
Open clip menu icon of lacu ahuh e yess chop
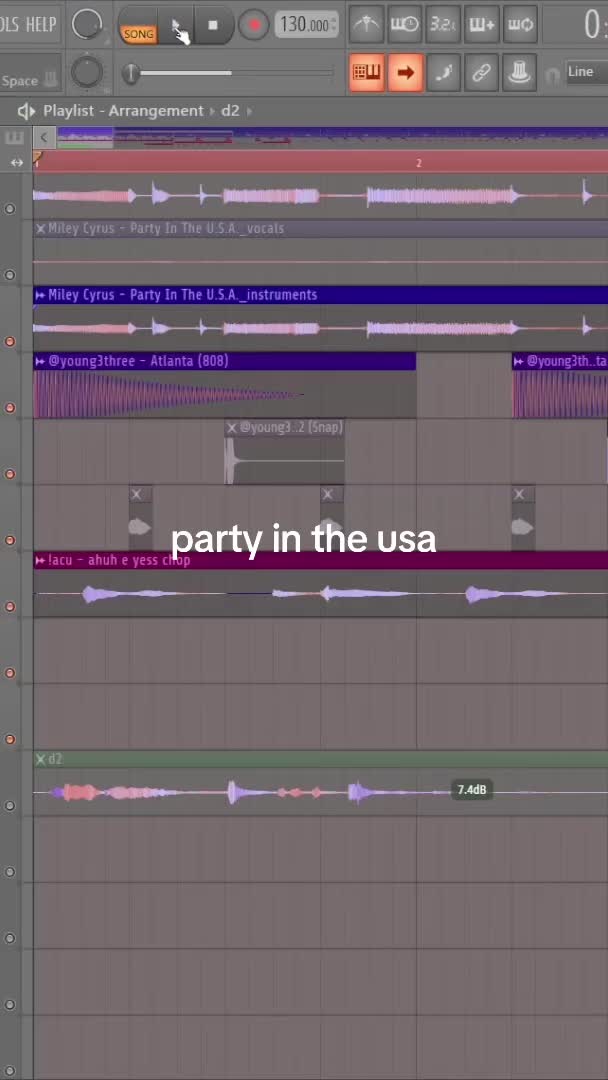click(x=40, y=561)
